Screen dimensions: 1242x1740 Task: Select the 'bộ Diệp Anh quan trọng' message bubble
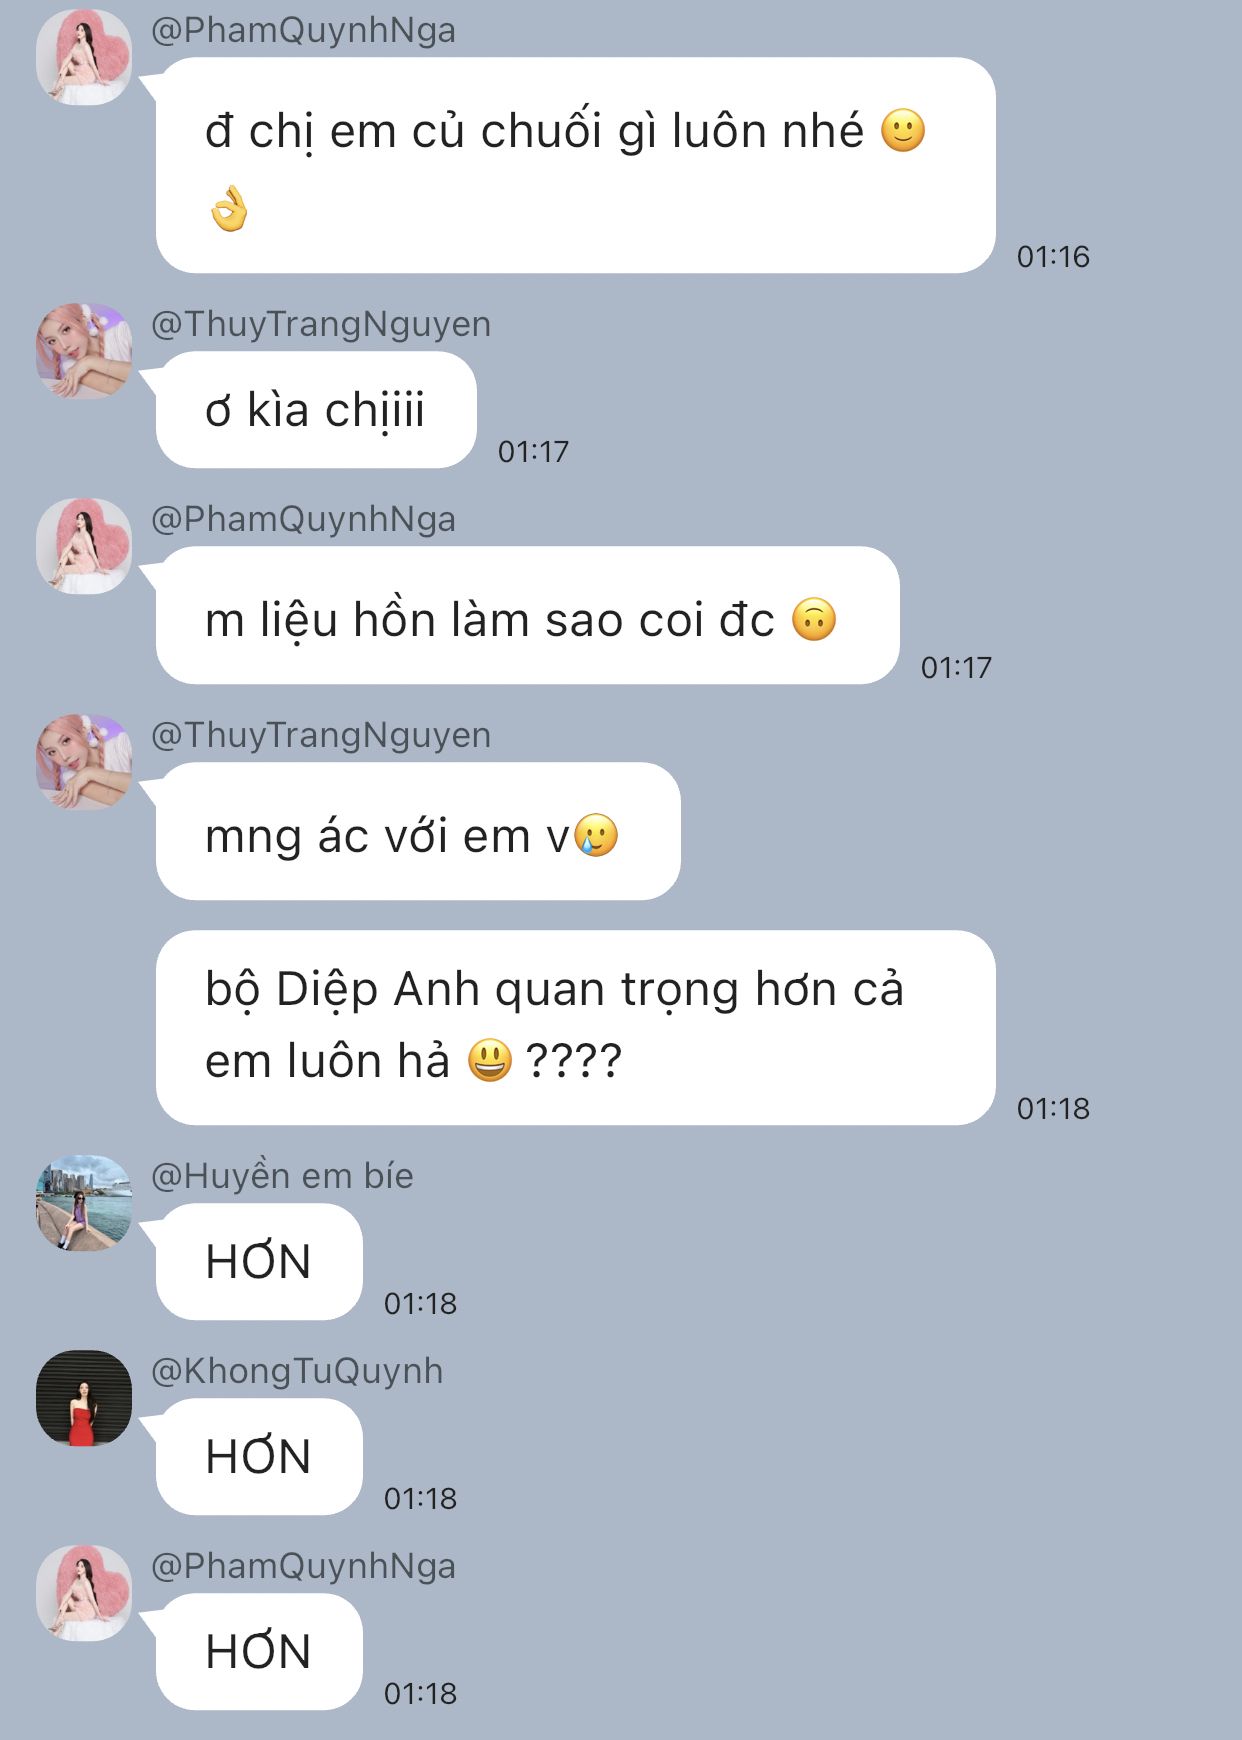[x=575, y=1028]
